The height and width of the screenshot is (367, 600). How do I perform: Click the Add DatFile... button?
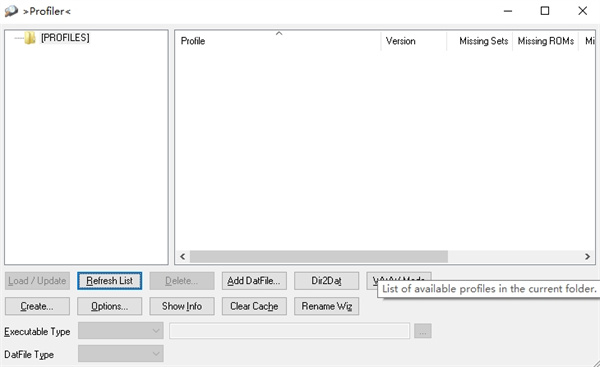click(x=254, y=281)
